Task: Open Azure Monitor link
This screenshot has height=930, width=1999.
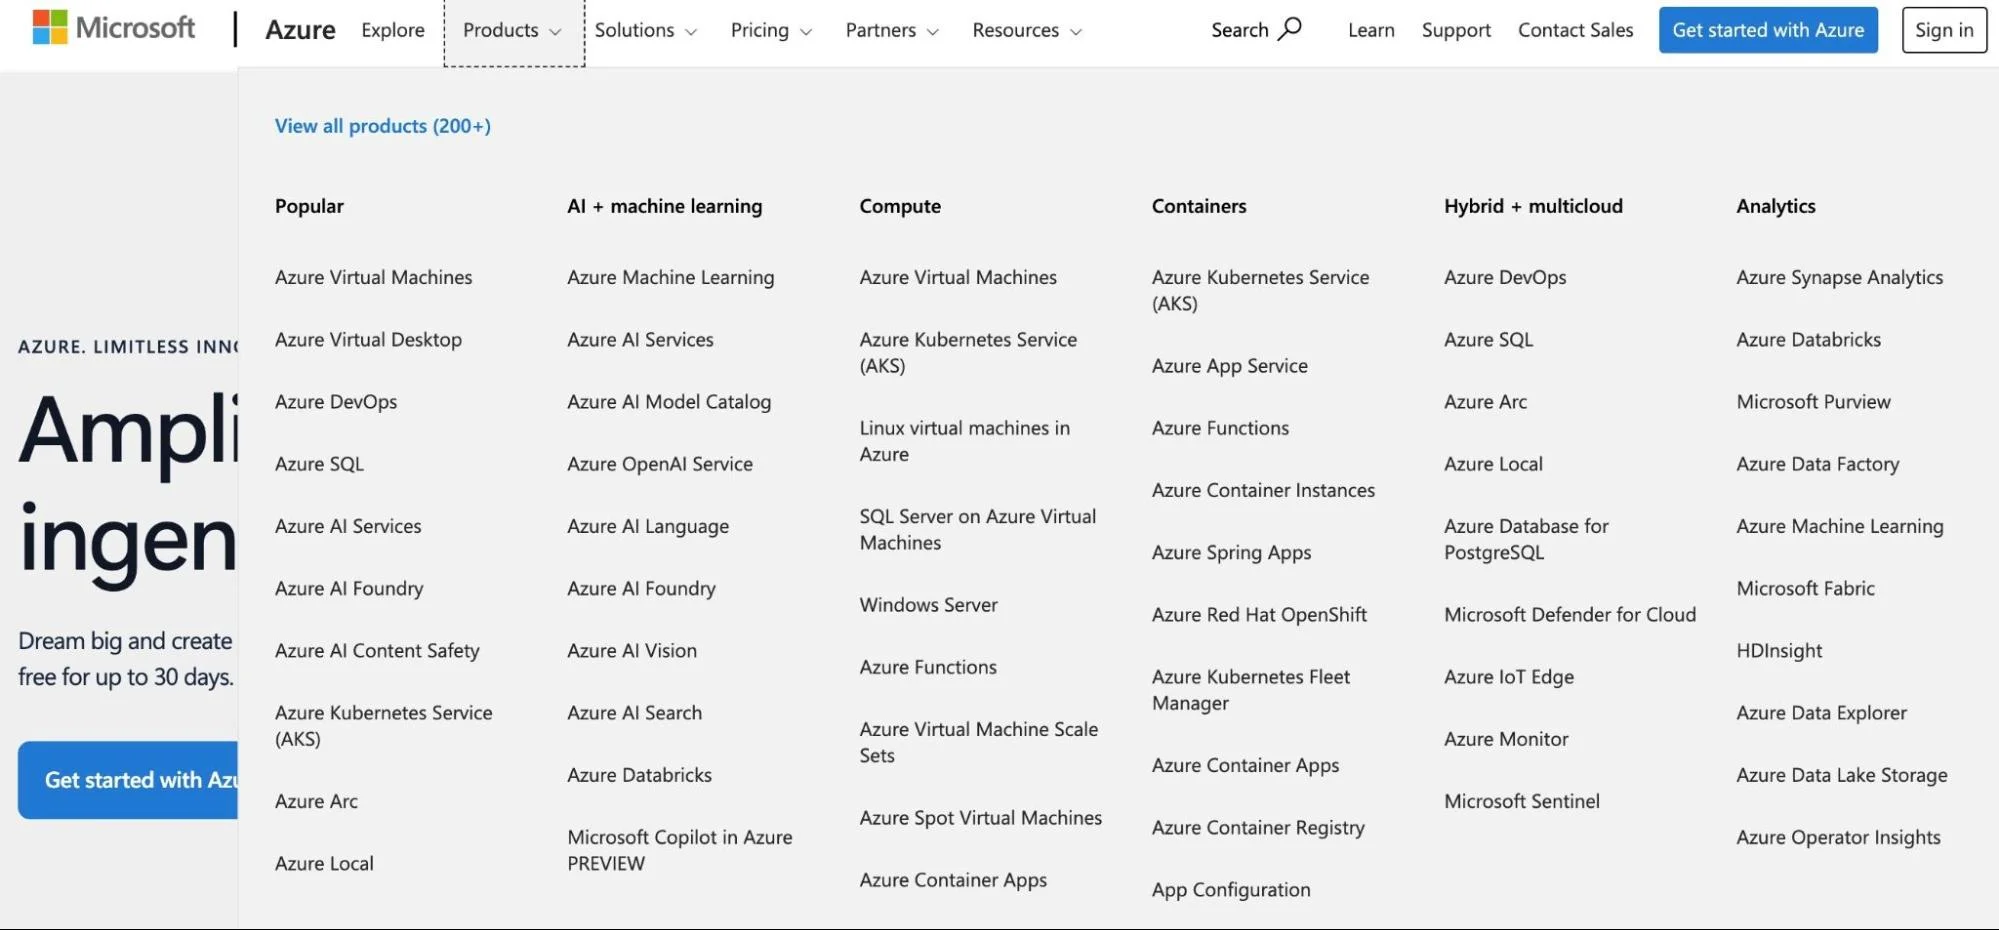Action: point(1507,739)
